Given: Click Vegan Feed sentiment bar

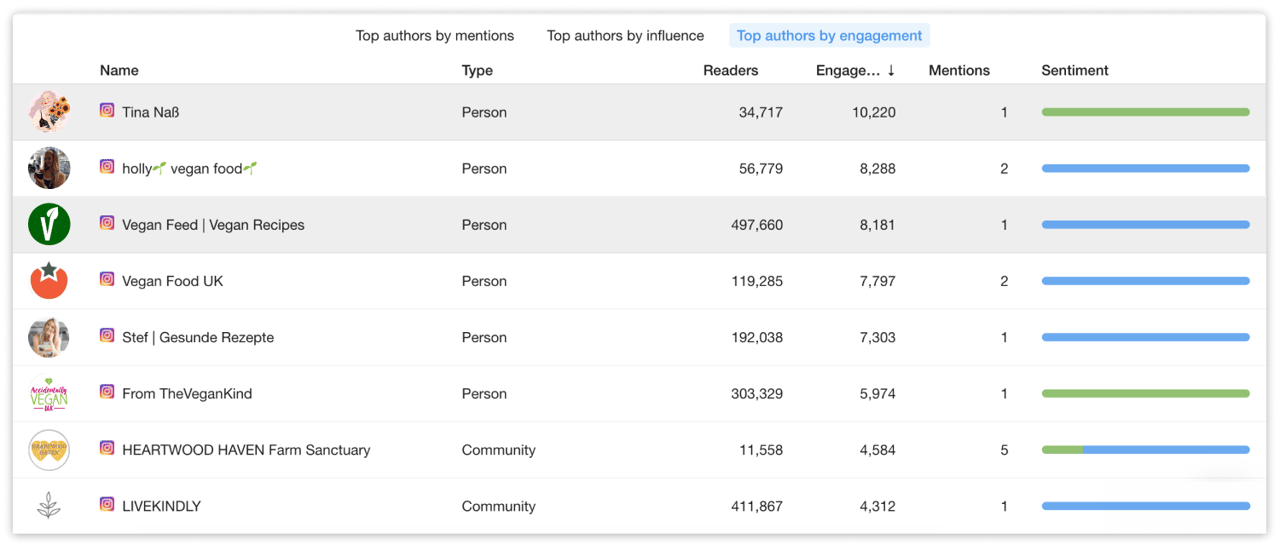Looking at the screenshot, I should pos(1145,225).
